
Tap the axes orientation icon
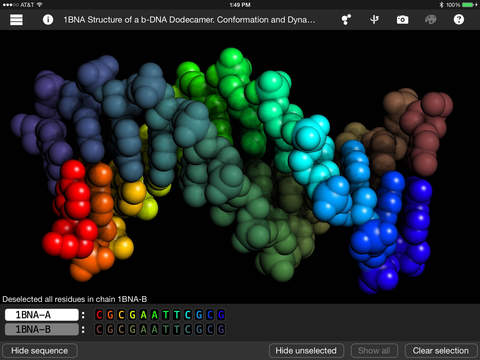pos(374,20)
